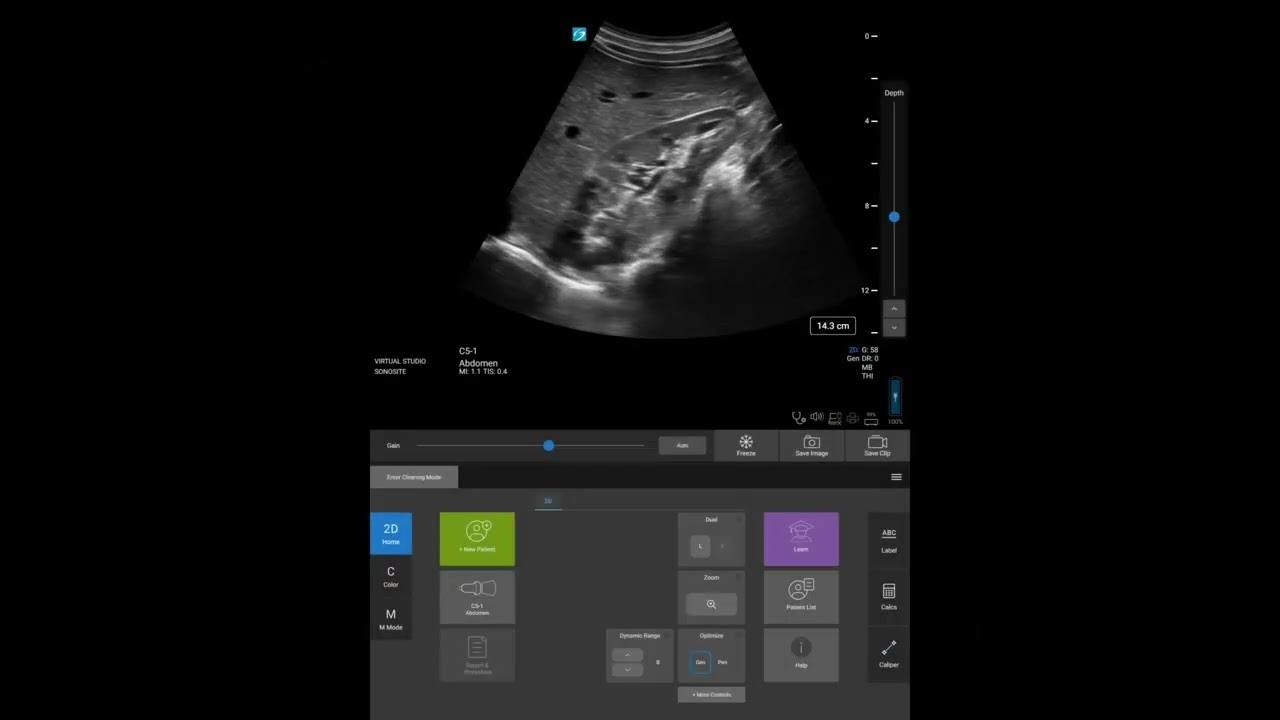
Task: Click the Gain slider handle
Action: (x=548, y=445)
